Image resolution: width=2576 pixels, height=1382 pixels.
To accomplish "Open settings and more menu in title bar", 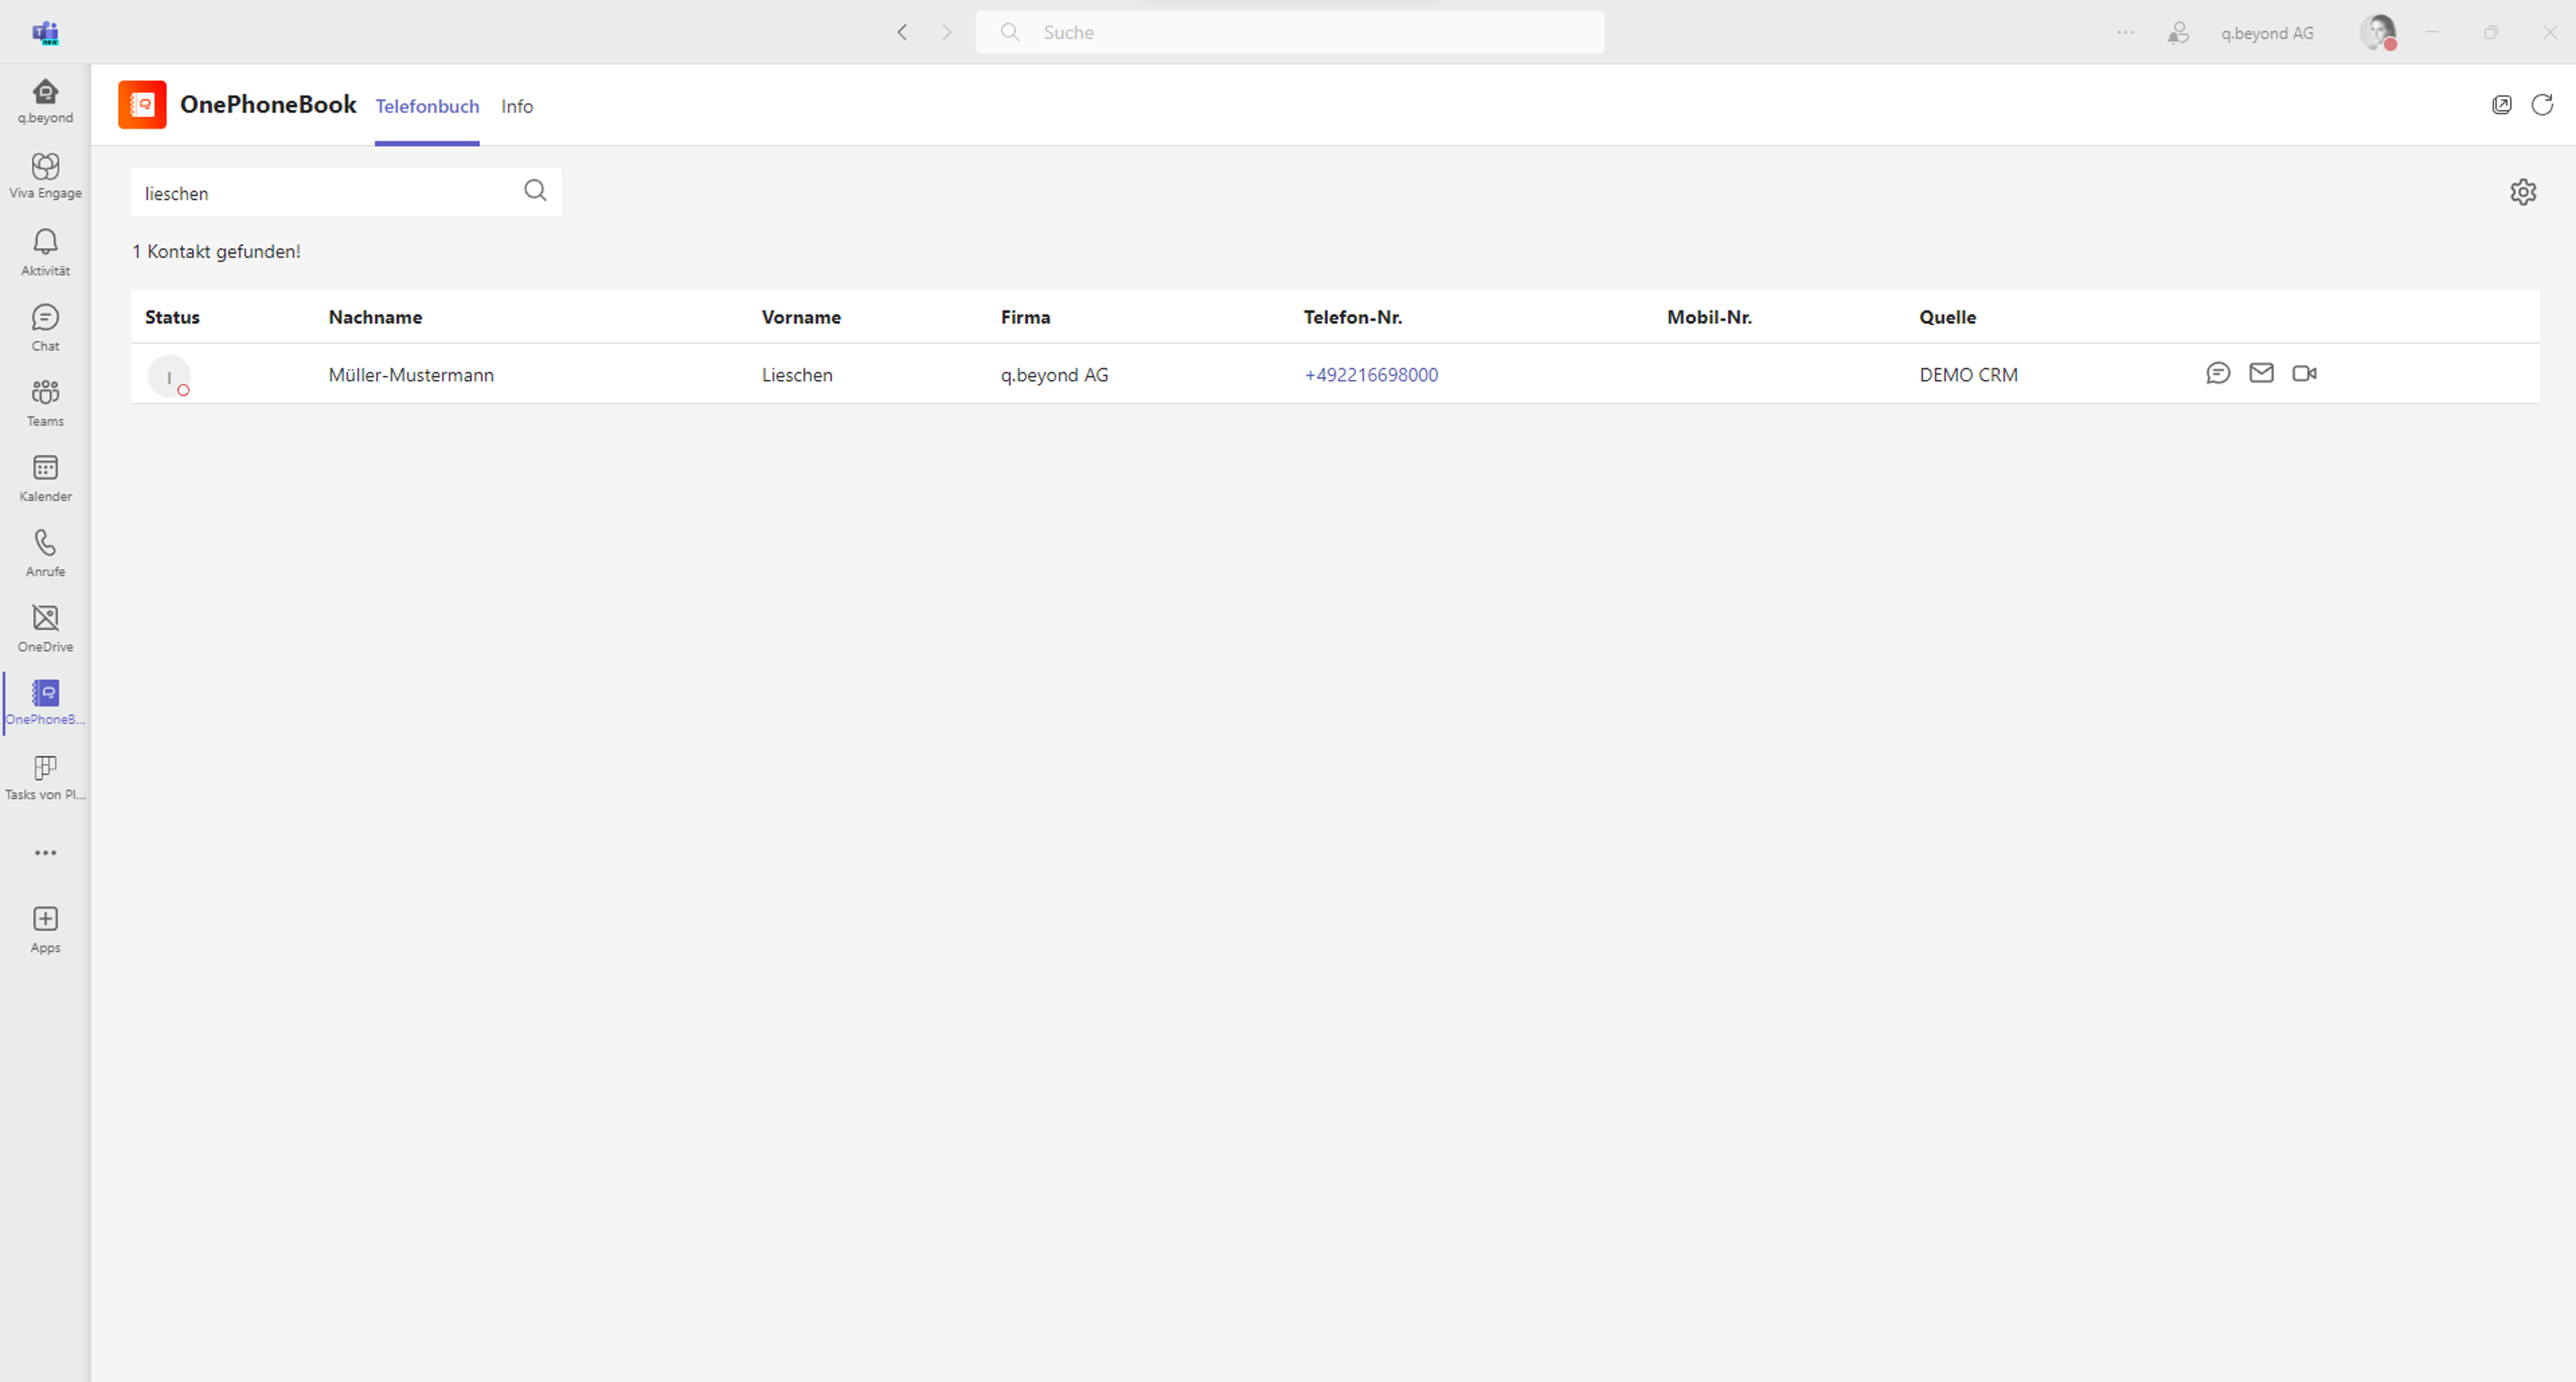I will [x=2125, y=32].
